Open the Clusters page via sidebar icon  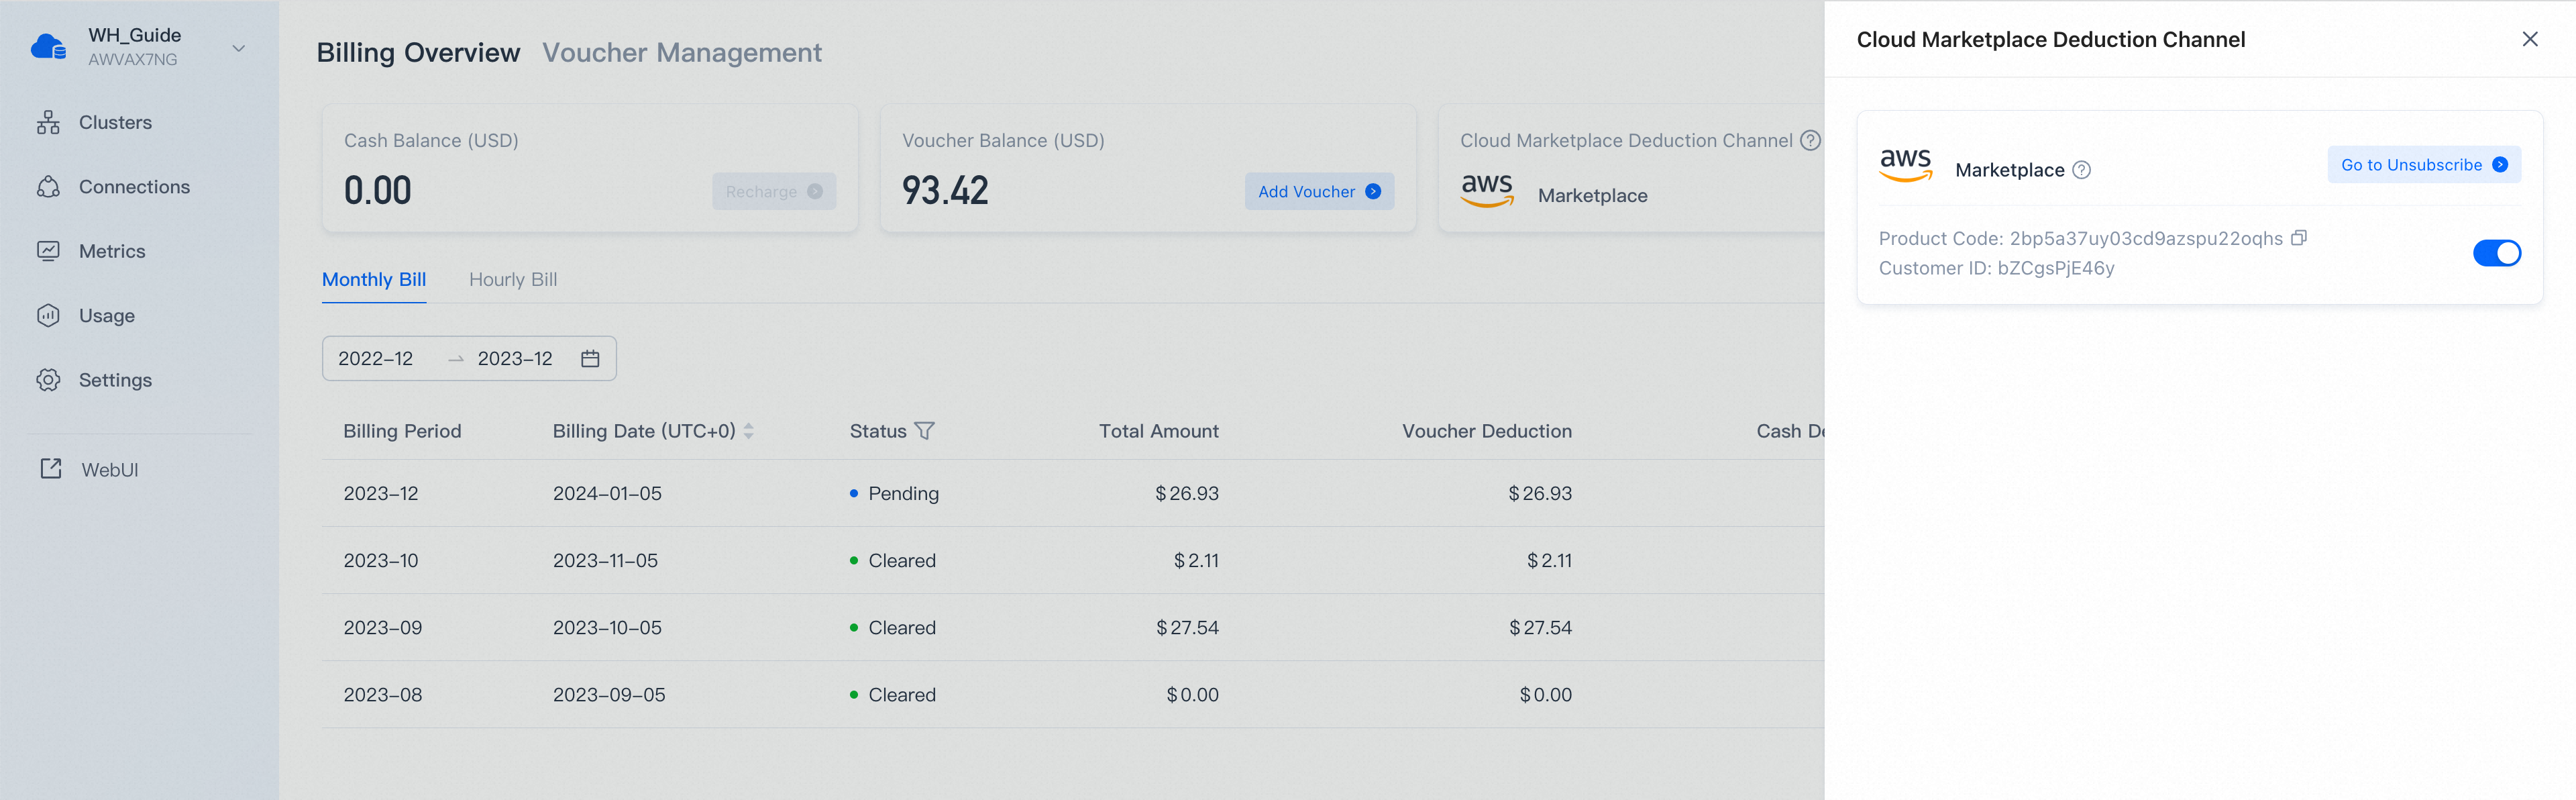(49, 122)
